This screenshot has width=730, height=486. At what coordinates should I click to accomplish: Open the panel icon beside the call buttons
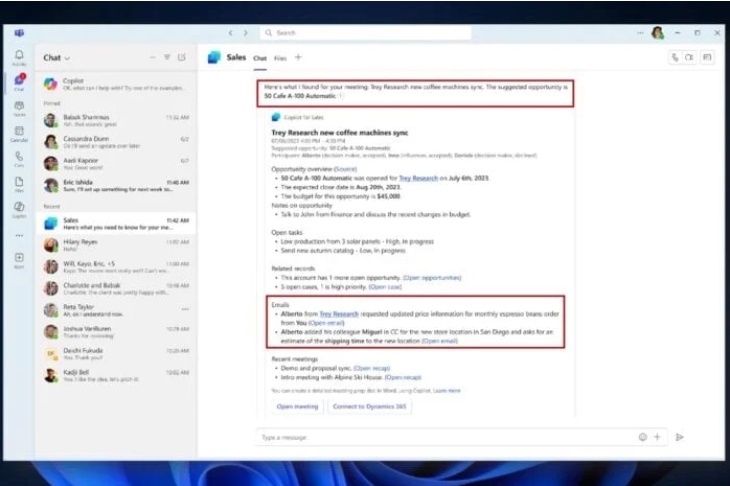707,57
